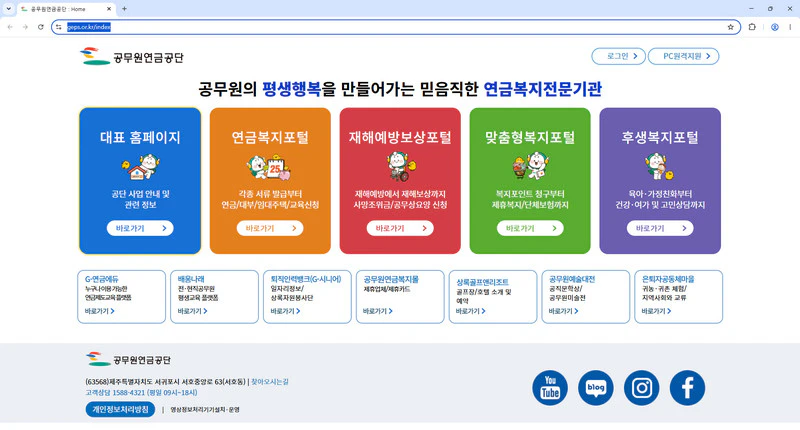
Task: Open 배움나래 바로가기 link
Action: (x=192, y=311)
